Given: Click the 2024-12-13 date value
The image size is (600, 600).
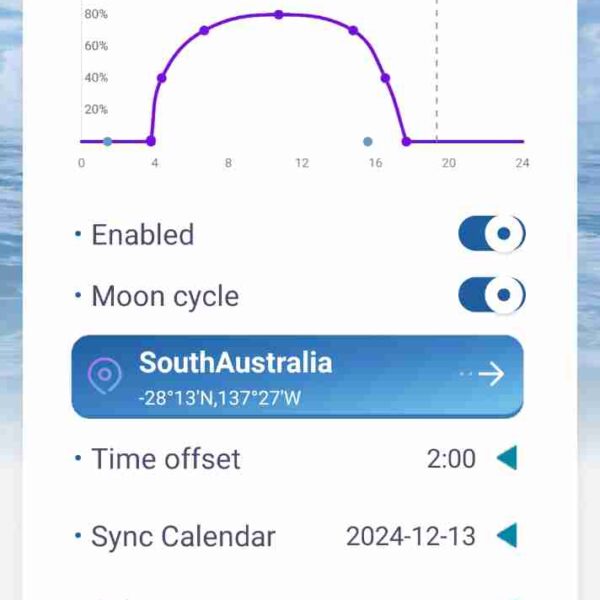Looking at the screenshot, I should [411, 536].
